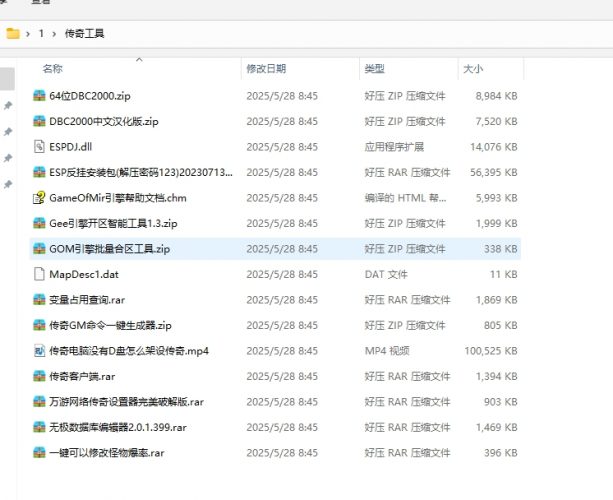The height and width of the screenshot is (500, 613).
Task: Click the first pin icon in the sidebar
Action: [x=8, y=106]
